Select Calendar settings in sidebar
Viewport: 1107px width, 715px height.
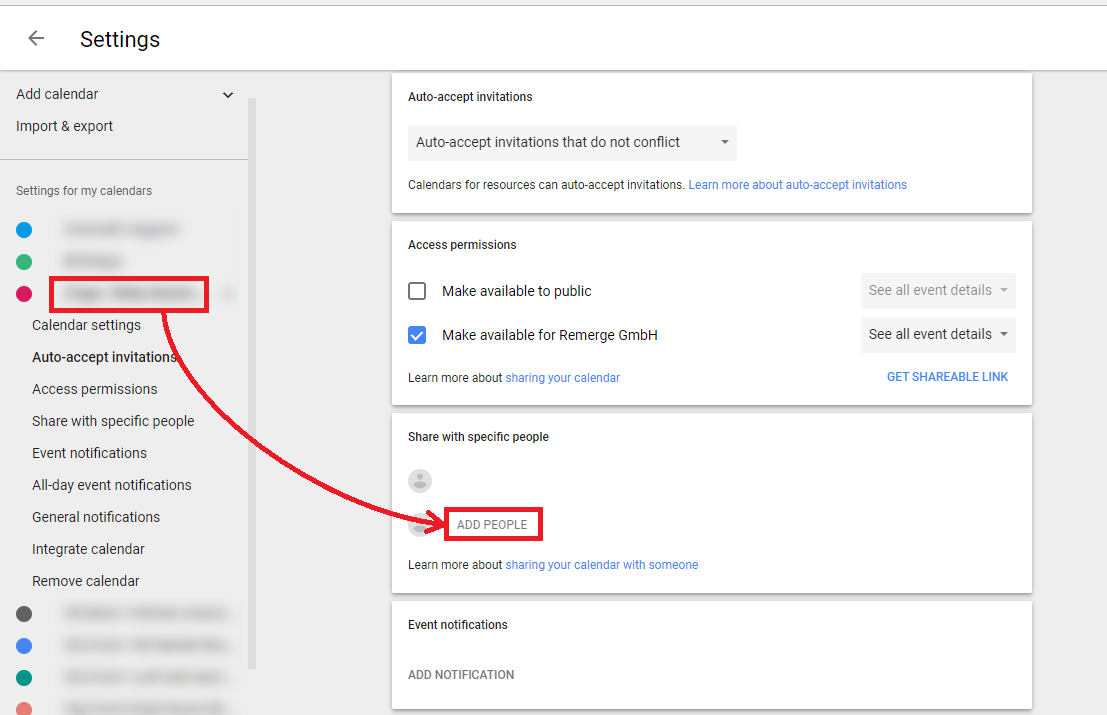(x=86, y=325)
